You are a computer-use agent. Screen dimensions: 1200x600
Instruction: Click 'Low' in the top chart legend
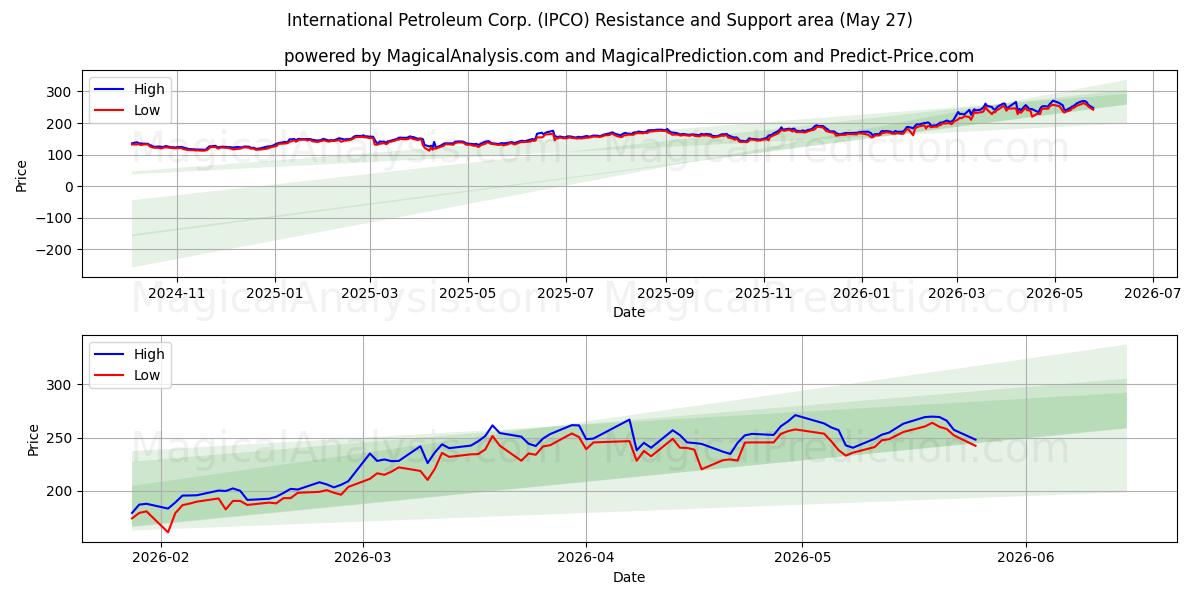[147, 110]
